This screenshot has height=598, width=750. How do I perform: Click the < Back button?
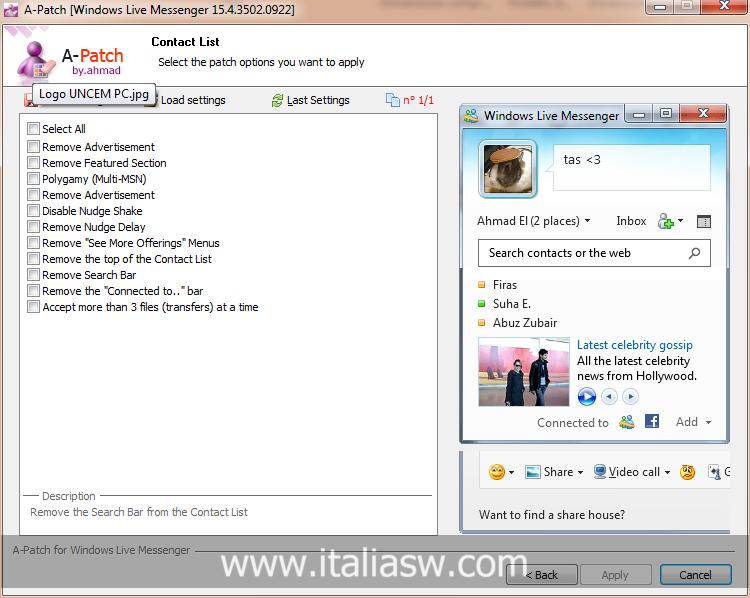pyautogui.click(x=542, y=575)
